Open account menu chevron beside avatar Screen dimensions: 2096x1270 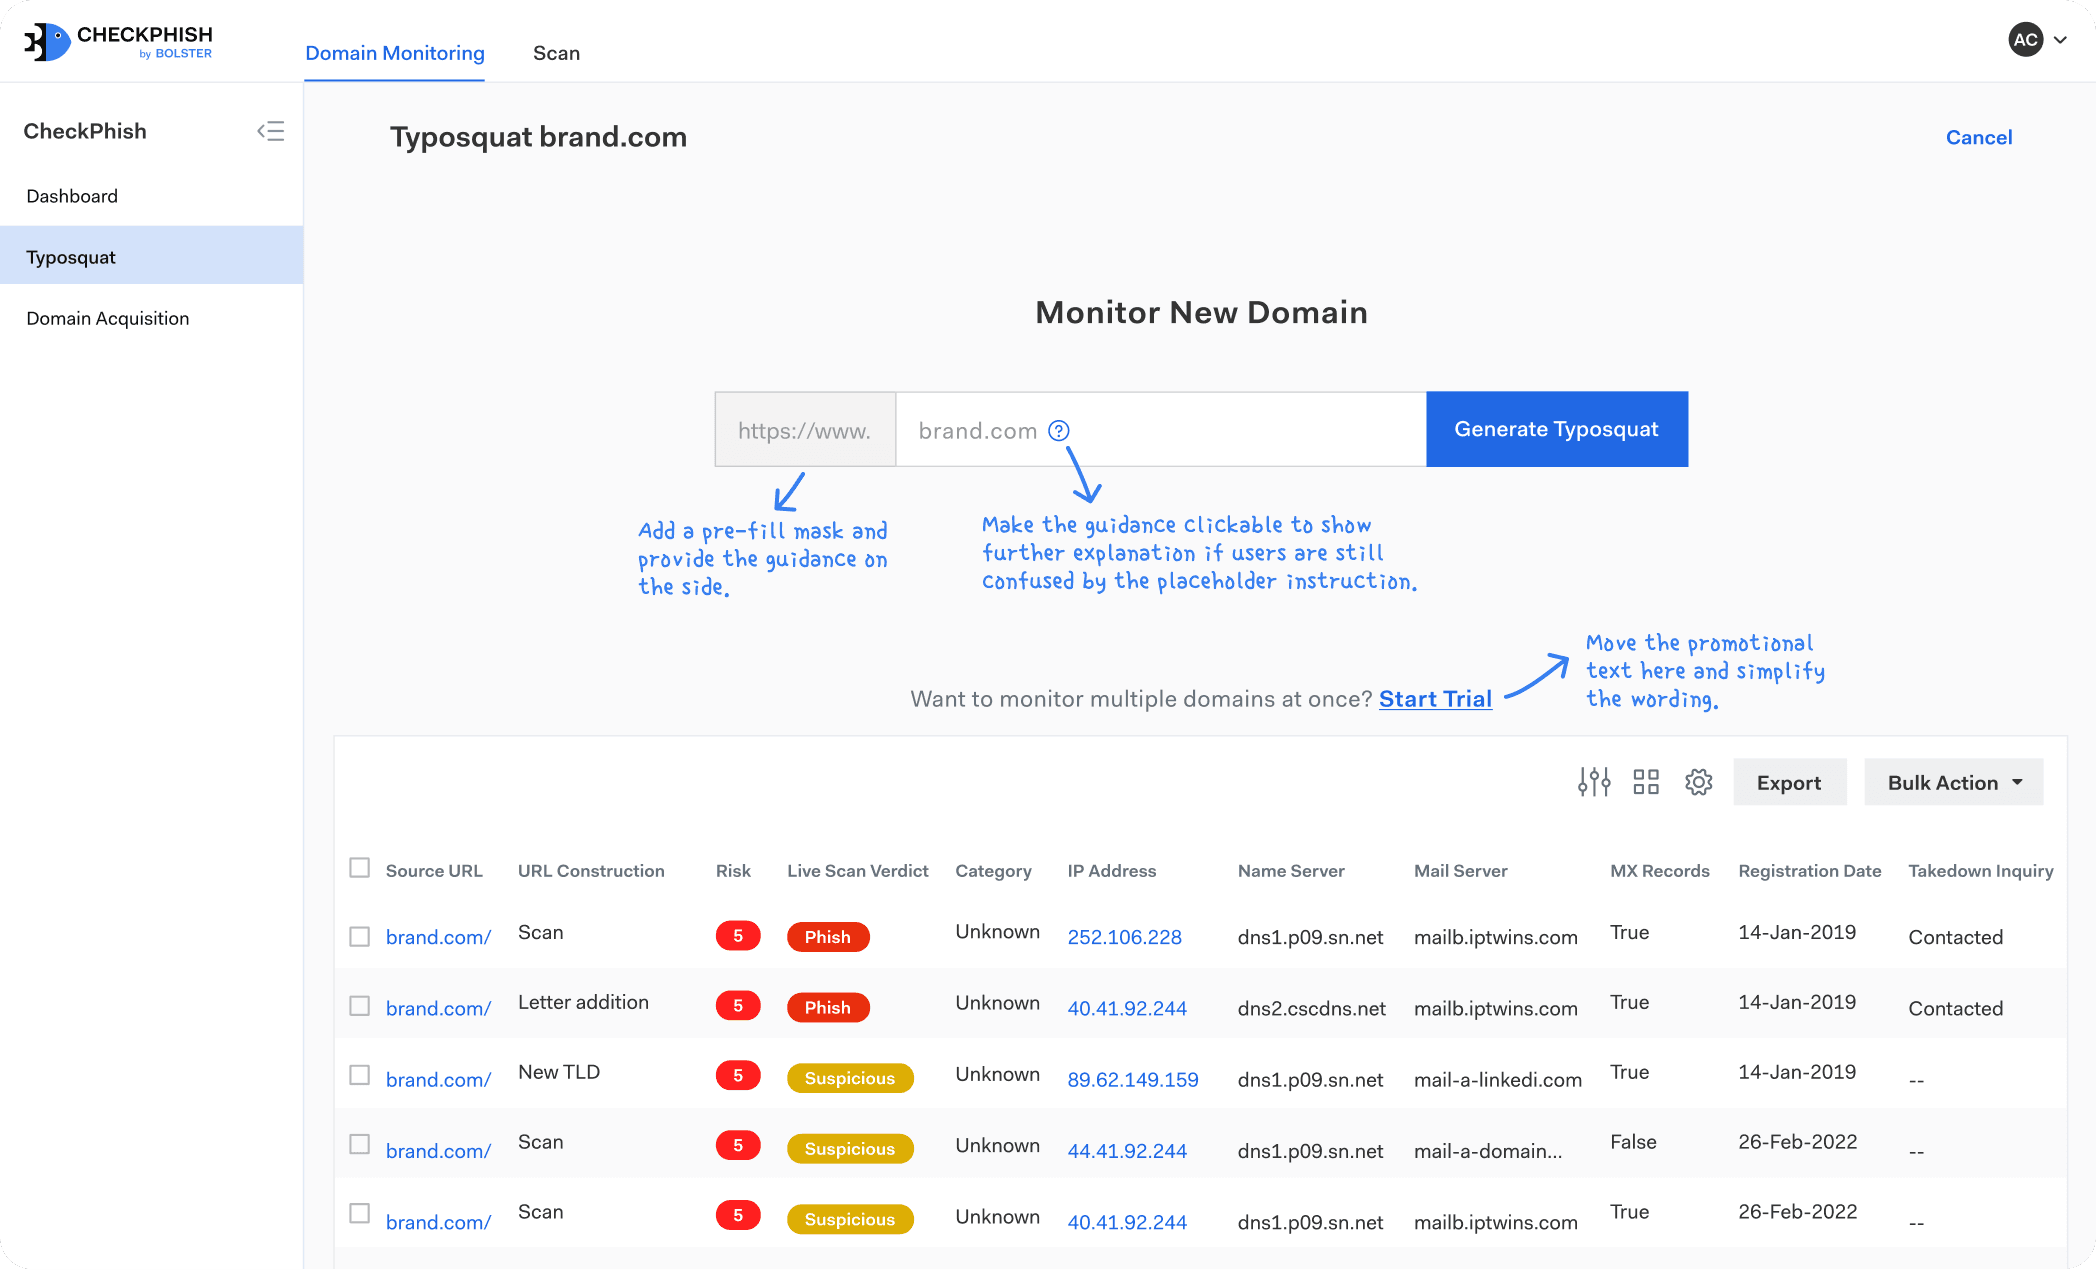[2061, 40]
